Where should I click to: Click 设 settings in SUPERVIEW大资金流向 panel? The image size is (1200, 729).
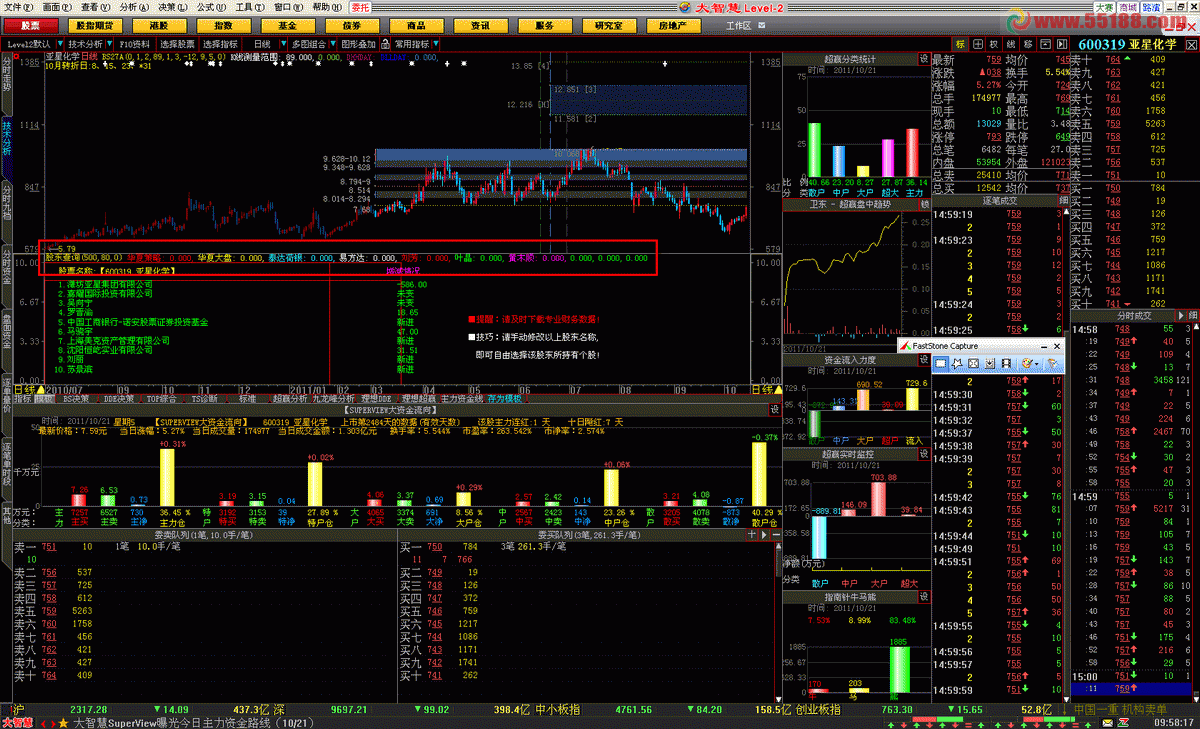773,409
